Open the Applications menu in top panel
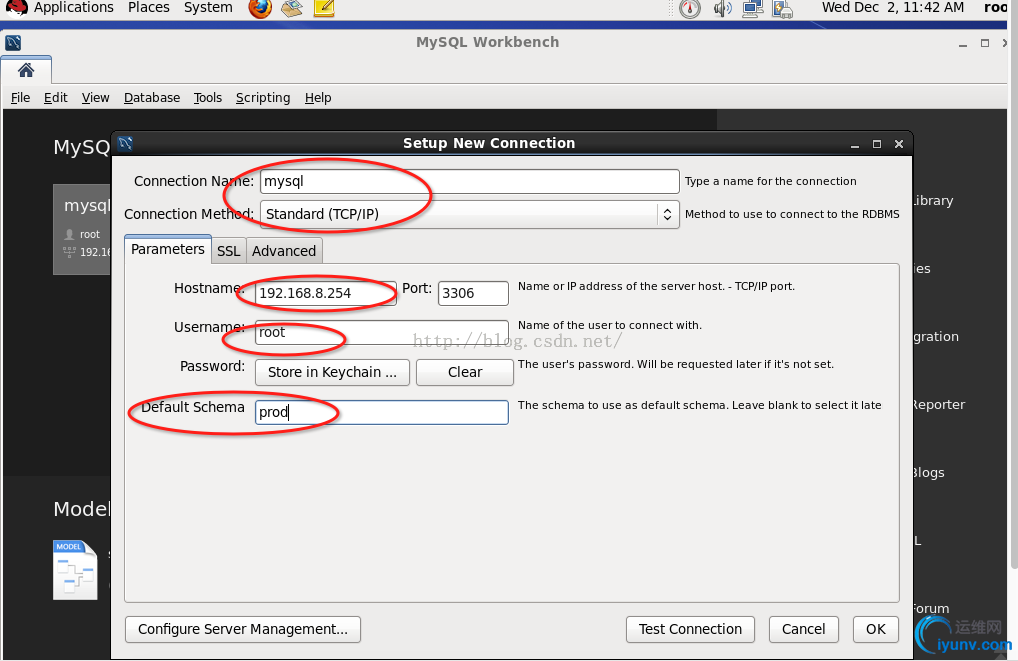Screen dimensions: 1018x661 73,8
